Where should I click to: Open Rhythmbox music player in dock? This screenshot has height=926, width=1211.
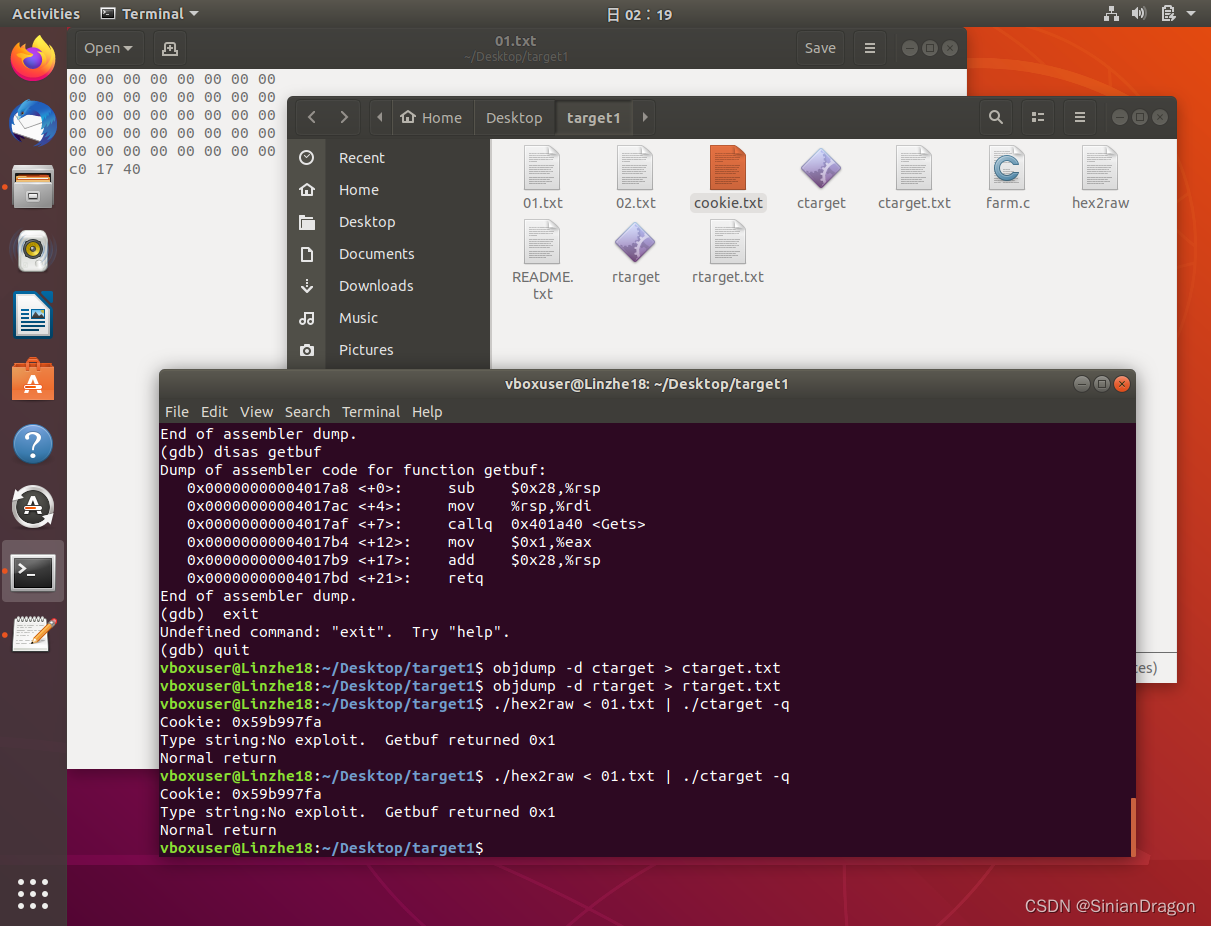click(x=33, y=251)
